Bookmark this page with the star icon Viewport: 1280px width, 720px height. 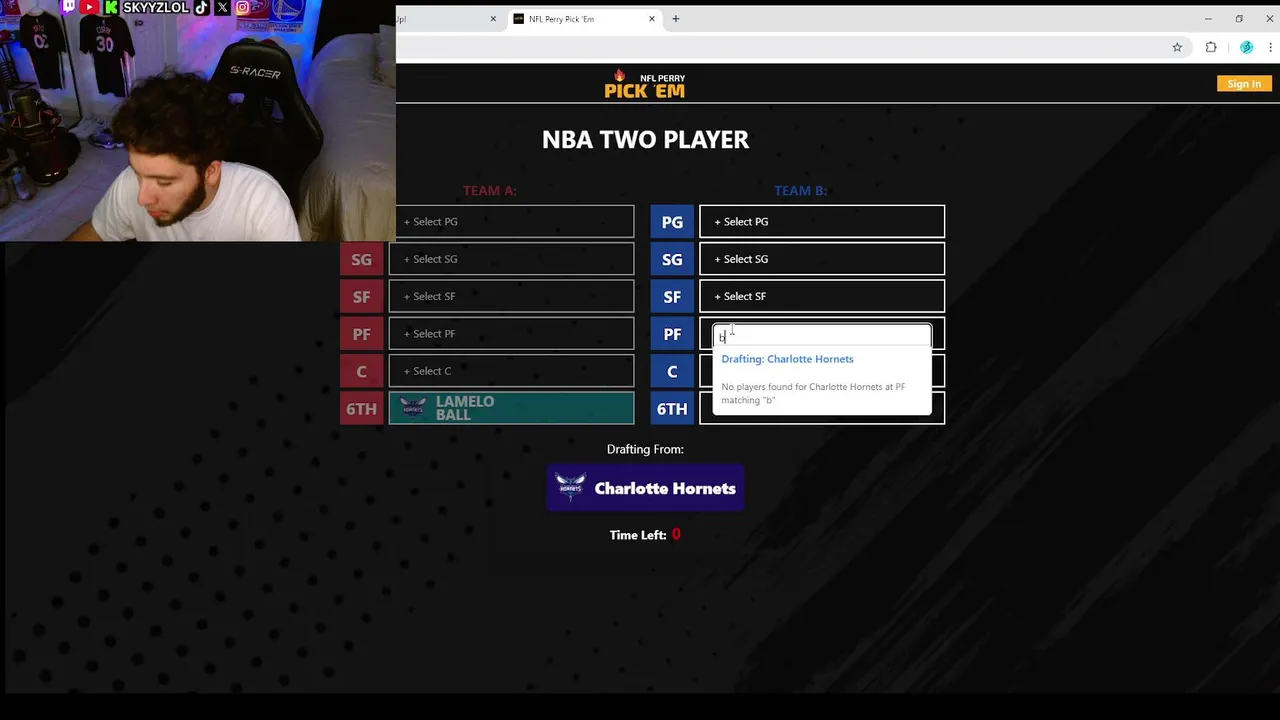[x=1177, y=47]
